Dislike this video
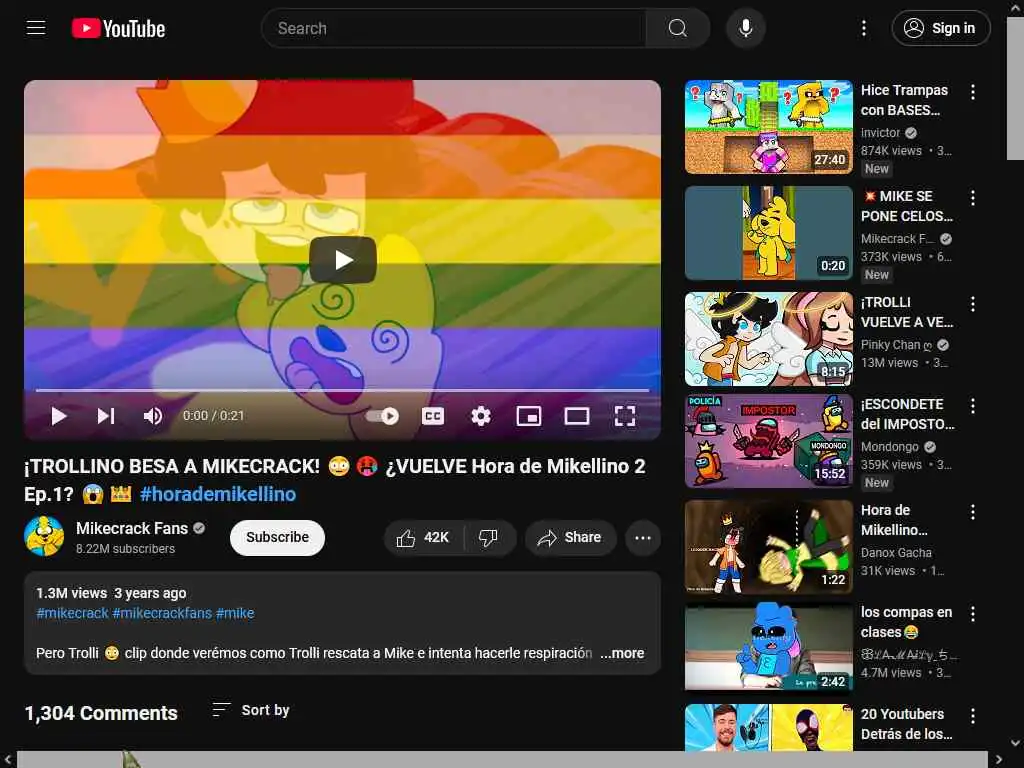Screen dimensions: 1024x768 click(488, 537)
